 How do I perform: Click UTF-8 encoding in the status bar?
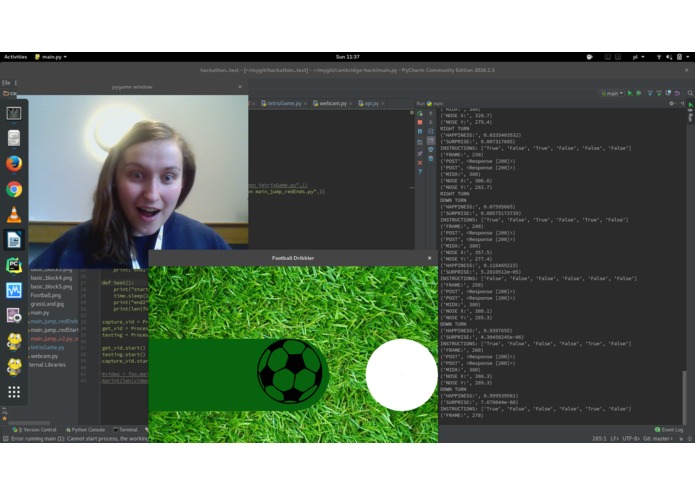tap(630, 439)
